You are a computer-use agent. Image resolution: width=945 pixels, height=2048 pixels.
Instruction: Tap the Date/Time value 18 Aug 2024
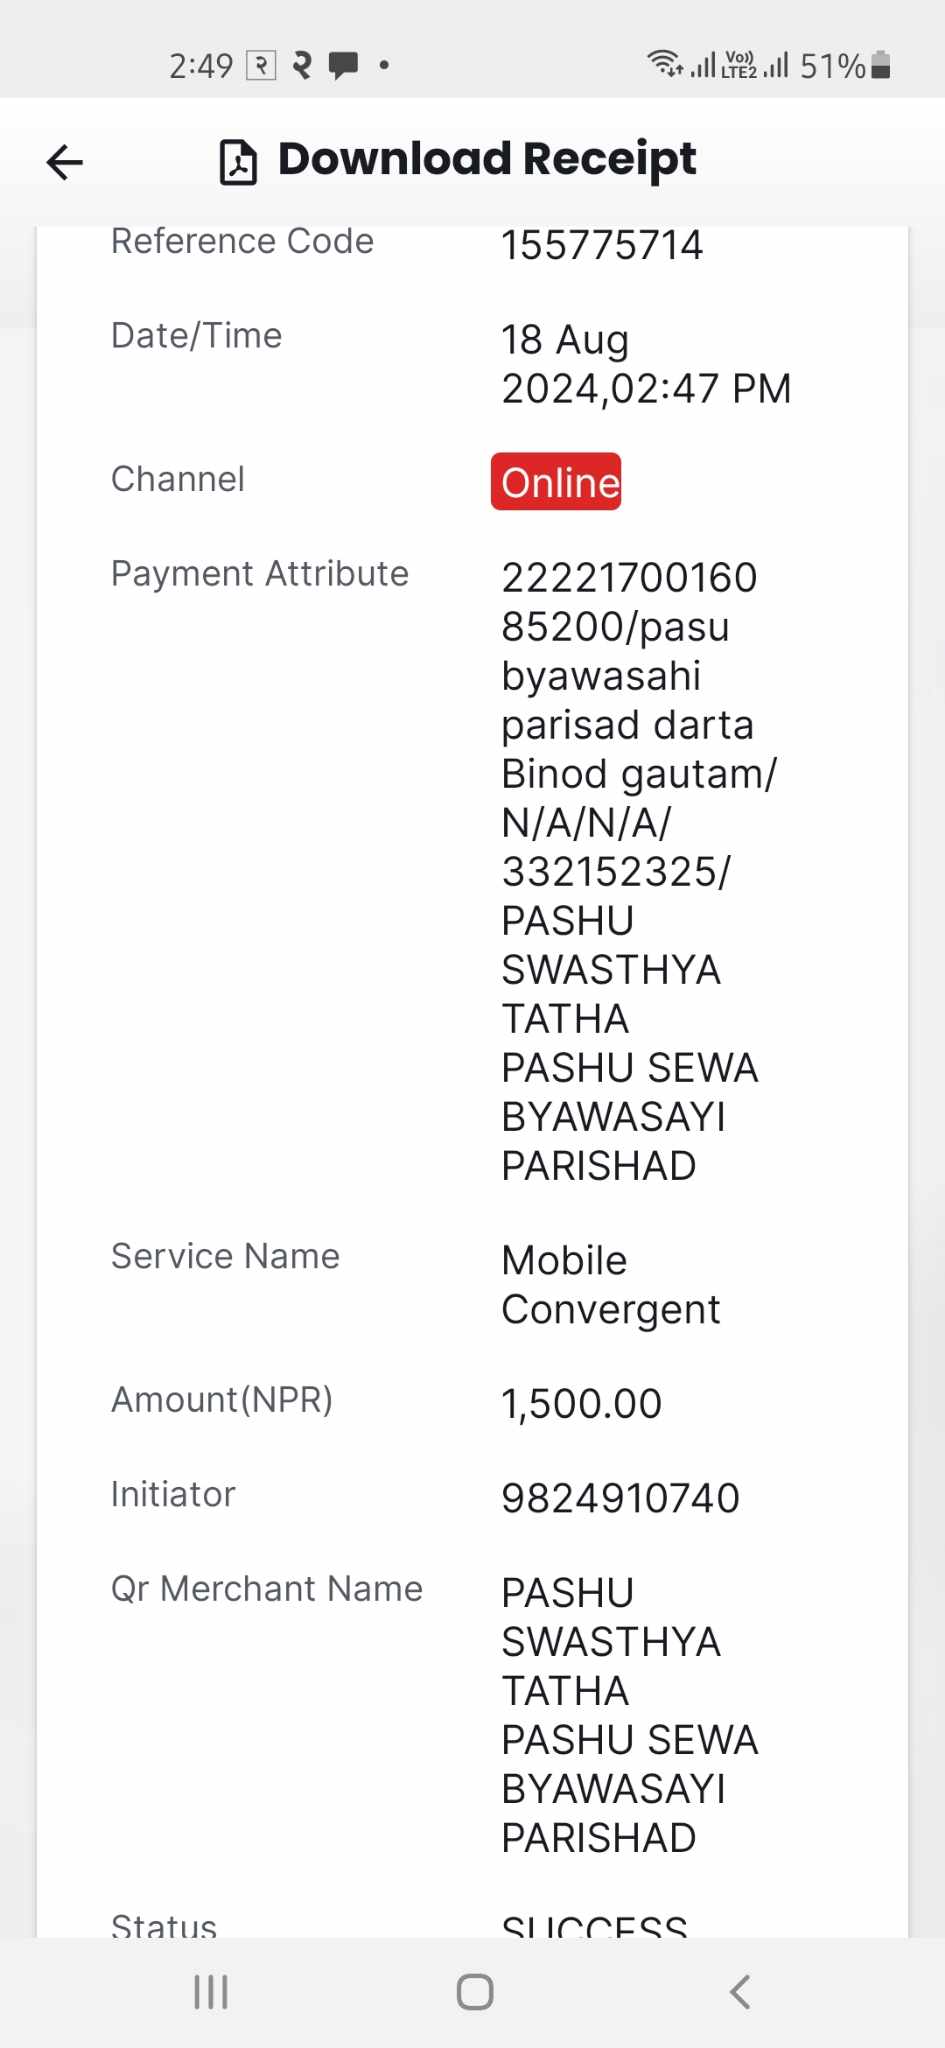click(646, 364)
